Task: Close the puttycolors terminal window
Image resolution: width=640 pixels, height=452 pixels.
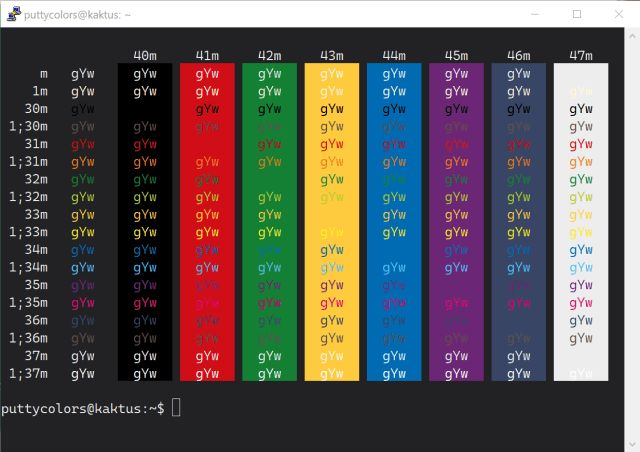Action: pos(620,14)
